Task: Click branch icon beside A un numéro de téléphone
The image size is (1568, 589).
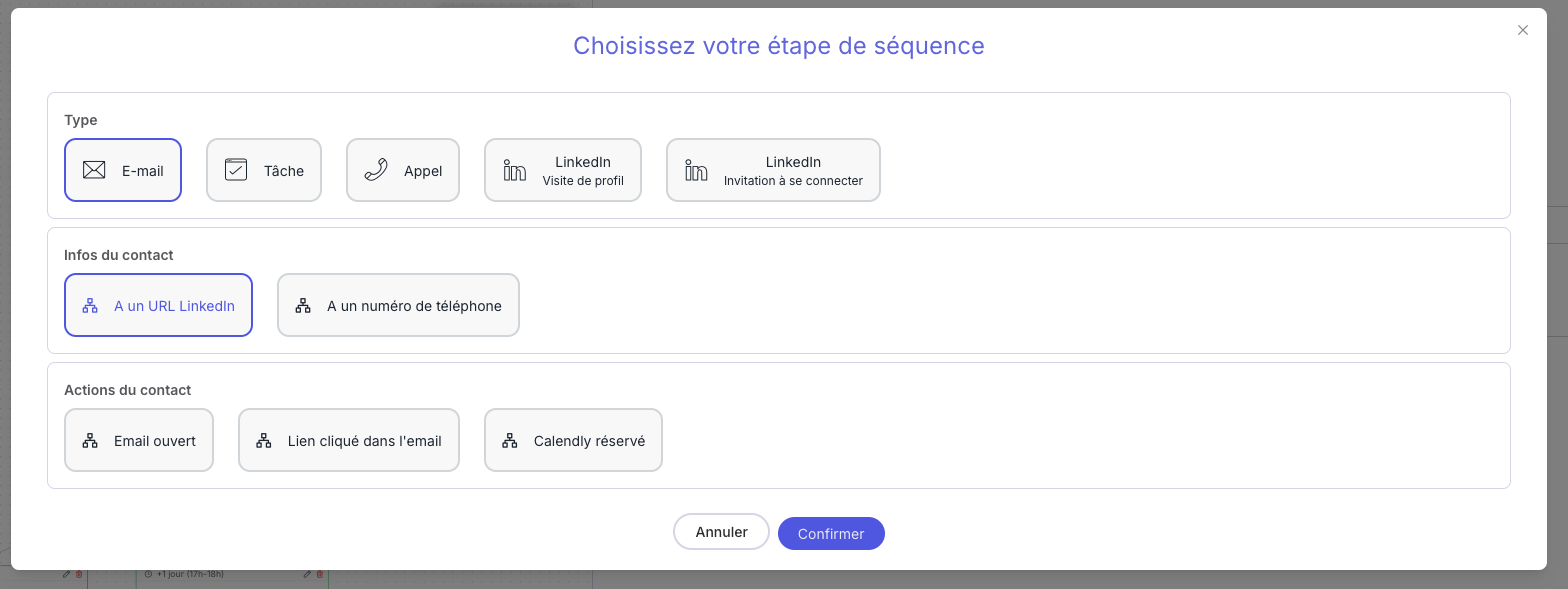Action: pos(303,306)
